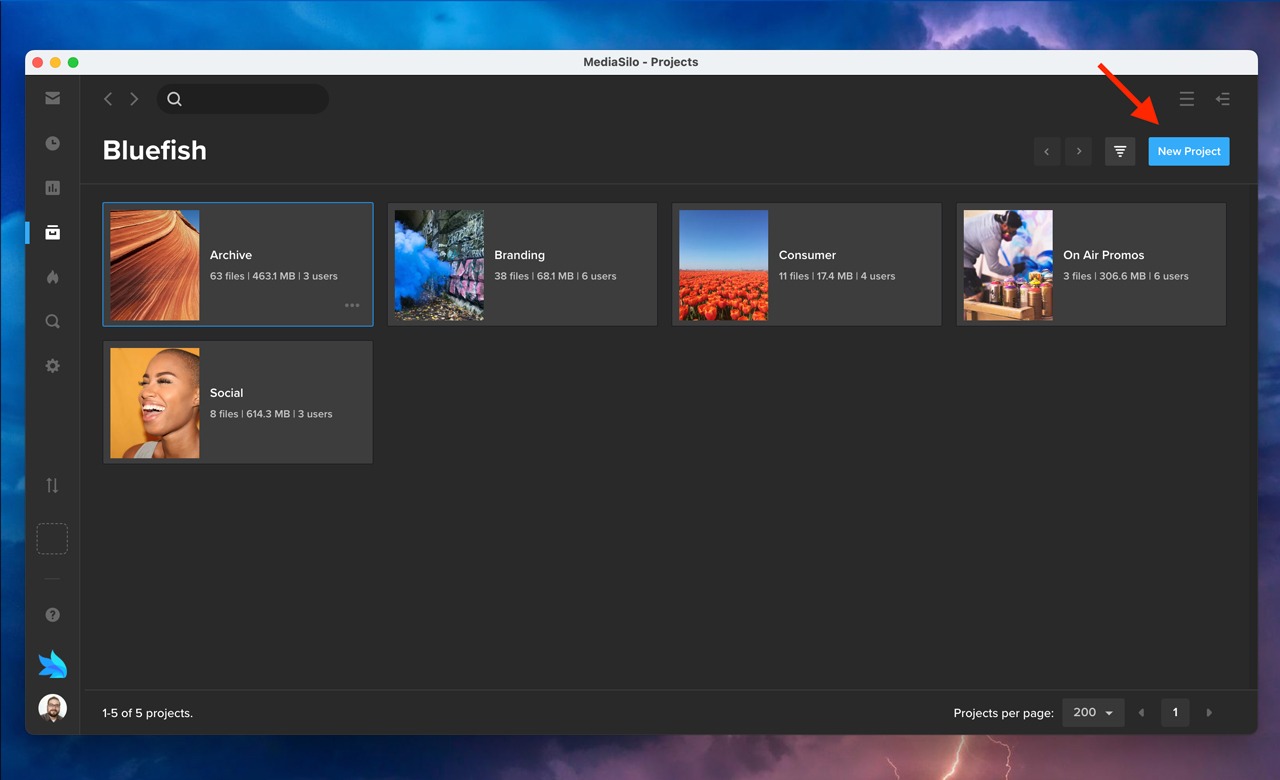This screenshot has width=1280, height=780.
Task: Click '11 files | 17.4 MB | 4 users' text
Action: coord(837,276)
